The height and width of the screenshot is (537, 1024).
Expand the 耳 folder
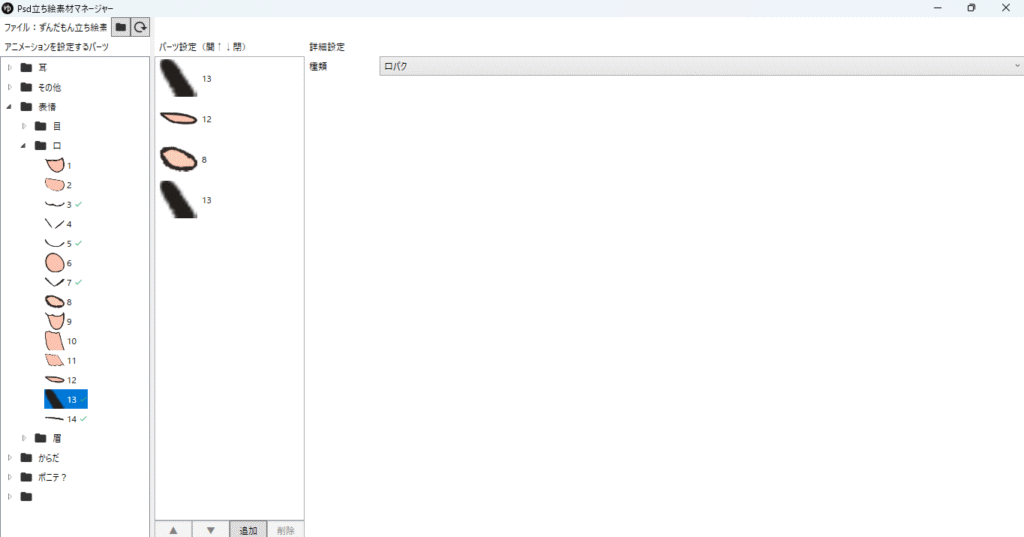tap(10, 68)
